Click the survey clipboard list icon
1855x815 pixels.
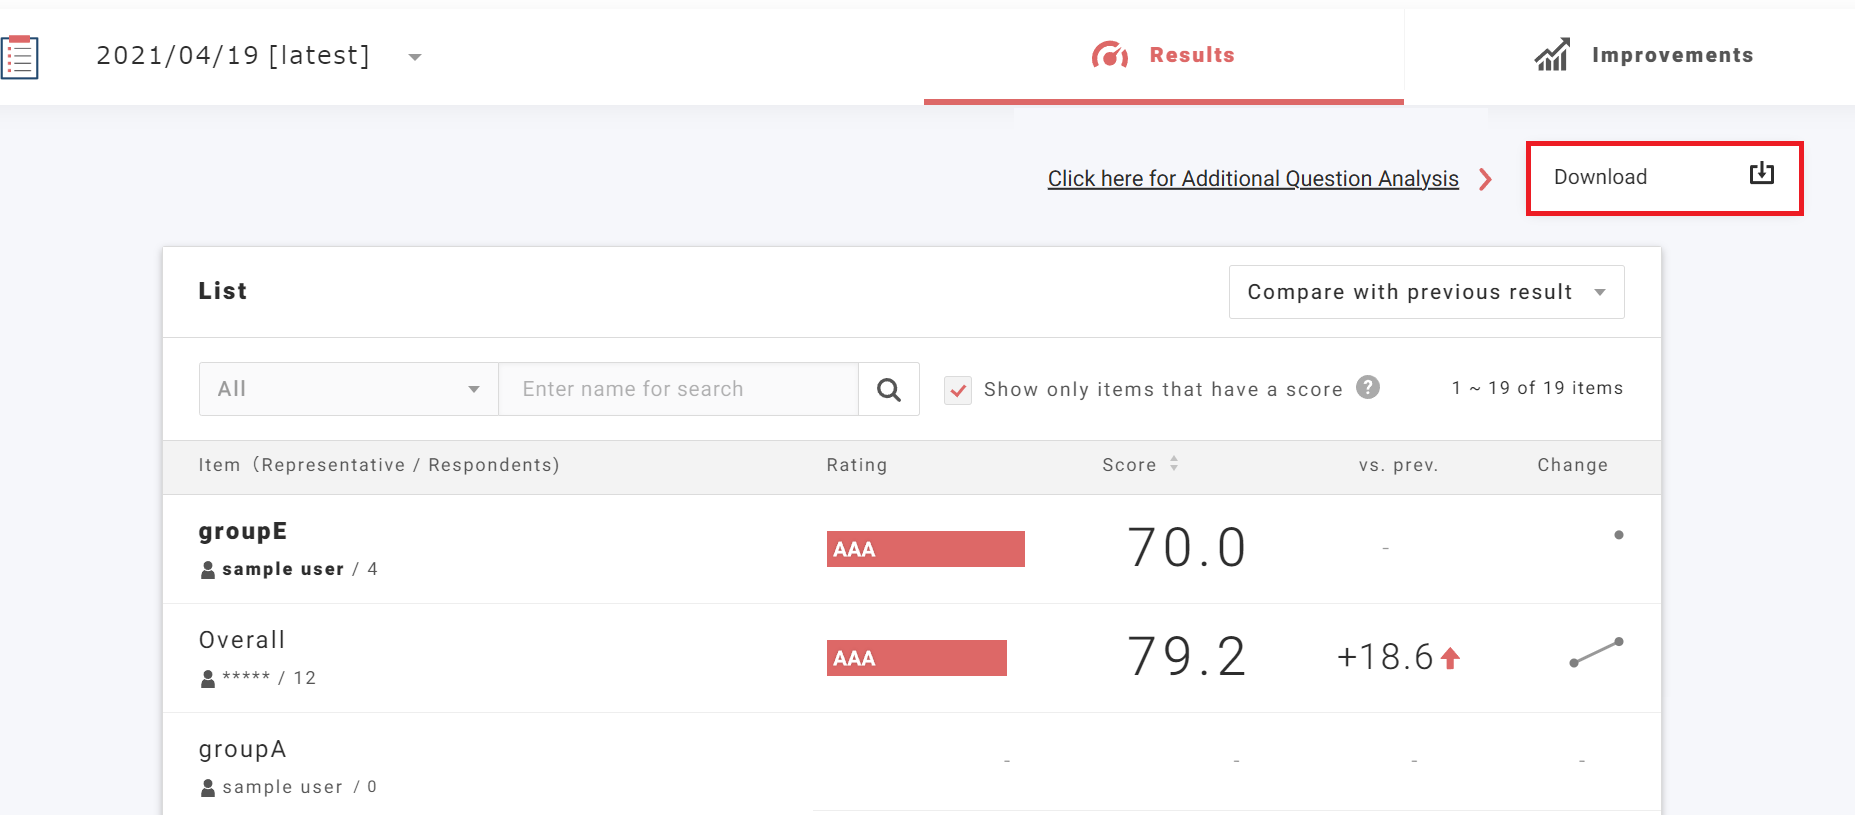click(19, 56)
